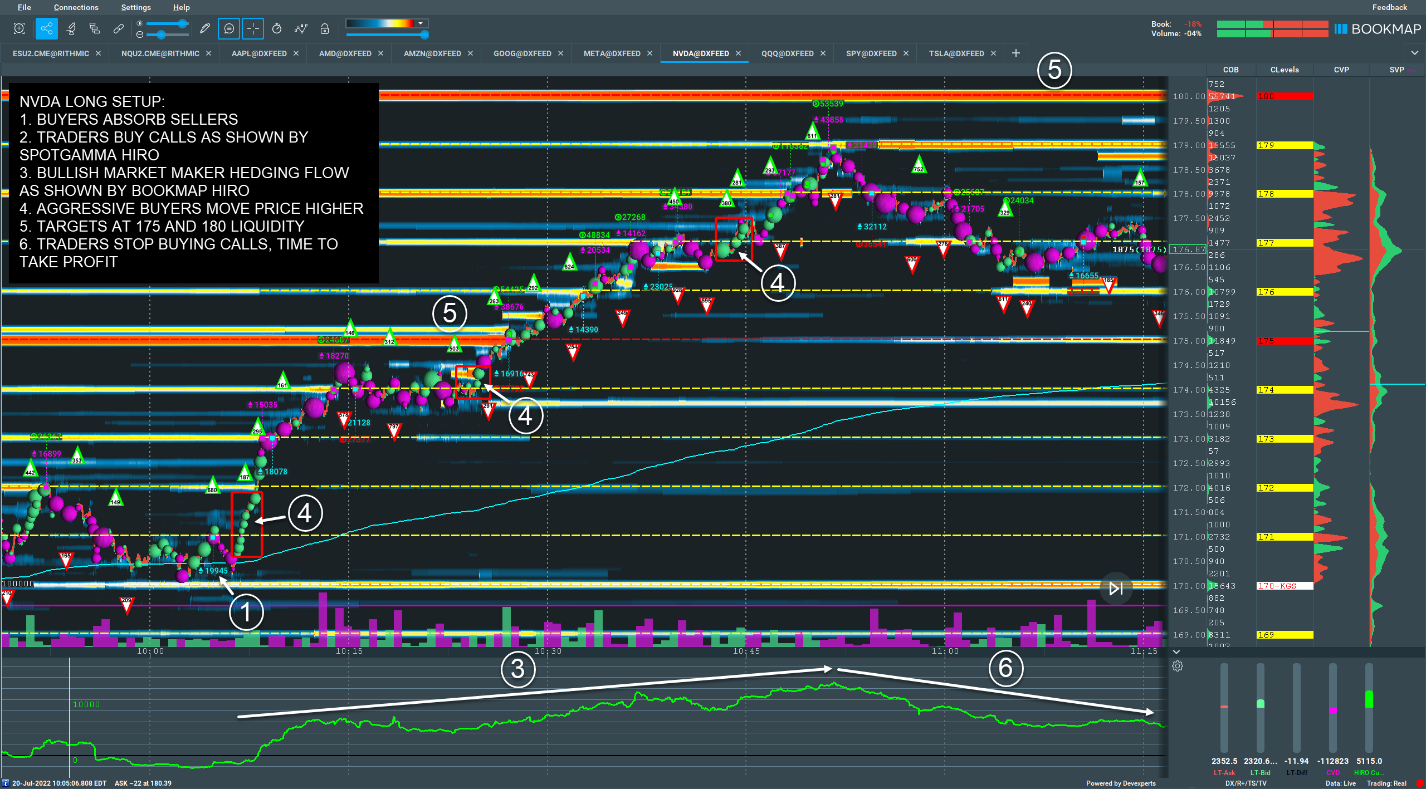Click the LT-Ask indicator bar
The width and height of the screenshot is (1426, 789).
pos(1223,709)
